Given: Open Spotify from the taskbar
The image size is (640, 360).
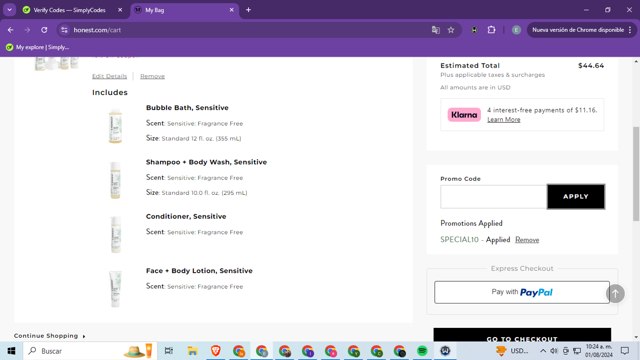Looking at the screenshot, I should pos(422,351).
